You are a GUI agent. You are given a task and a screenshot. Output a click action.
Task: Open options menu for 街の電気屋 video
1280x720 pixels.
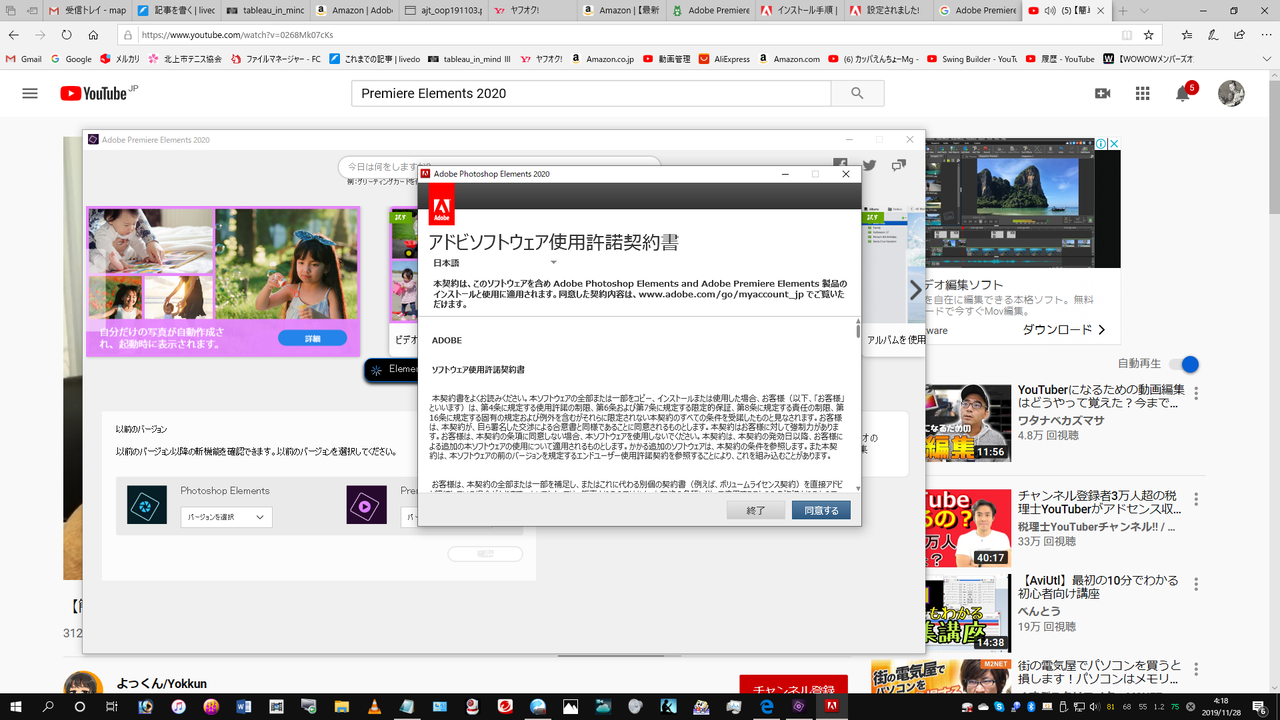click(1196, 667)
